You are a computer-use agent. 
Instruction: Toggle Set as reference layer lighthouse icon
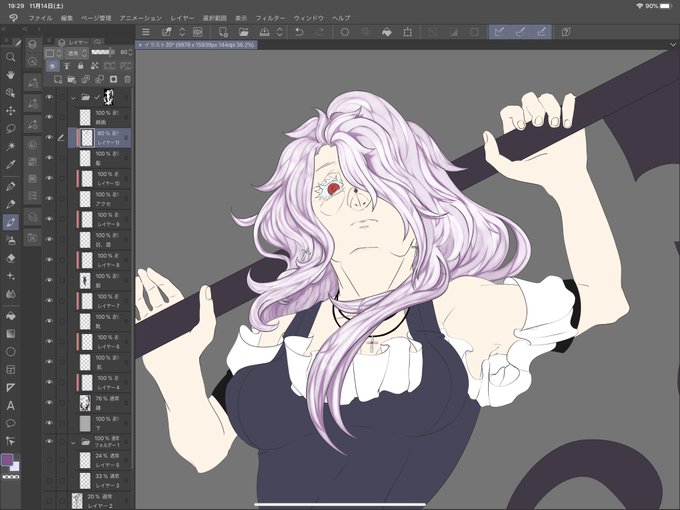(66, 66)
